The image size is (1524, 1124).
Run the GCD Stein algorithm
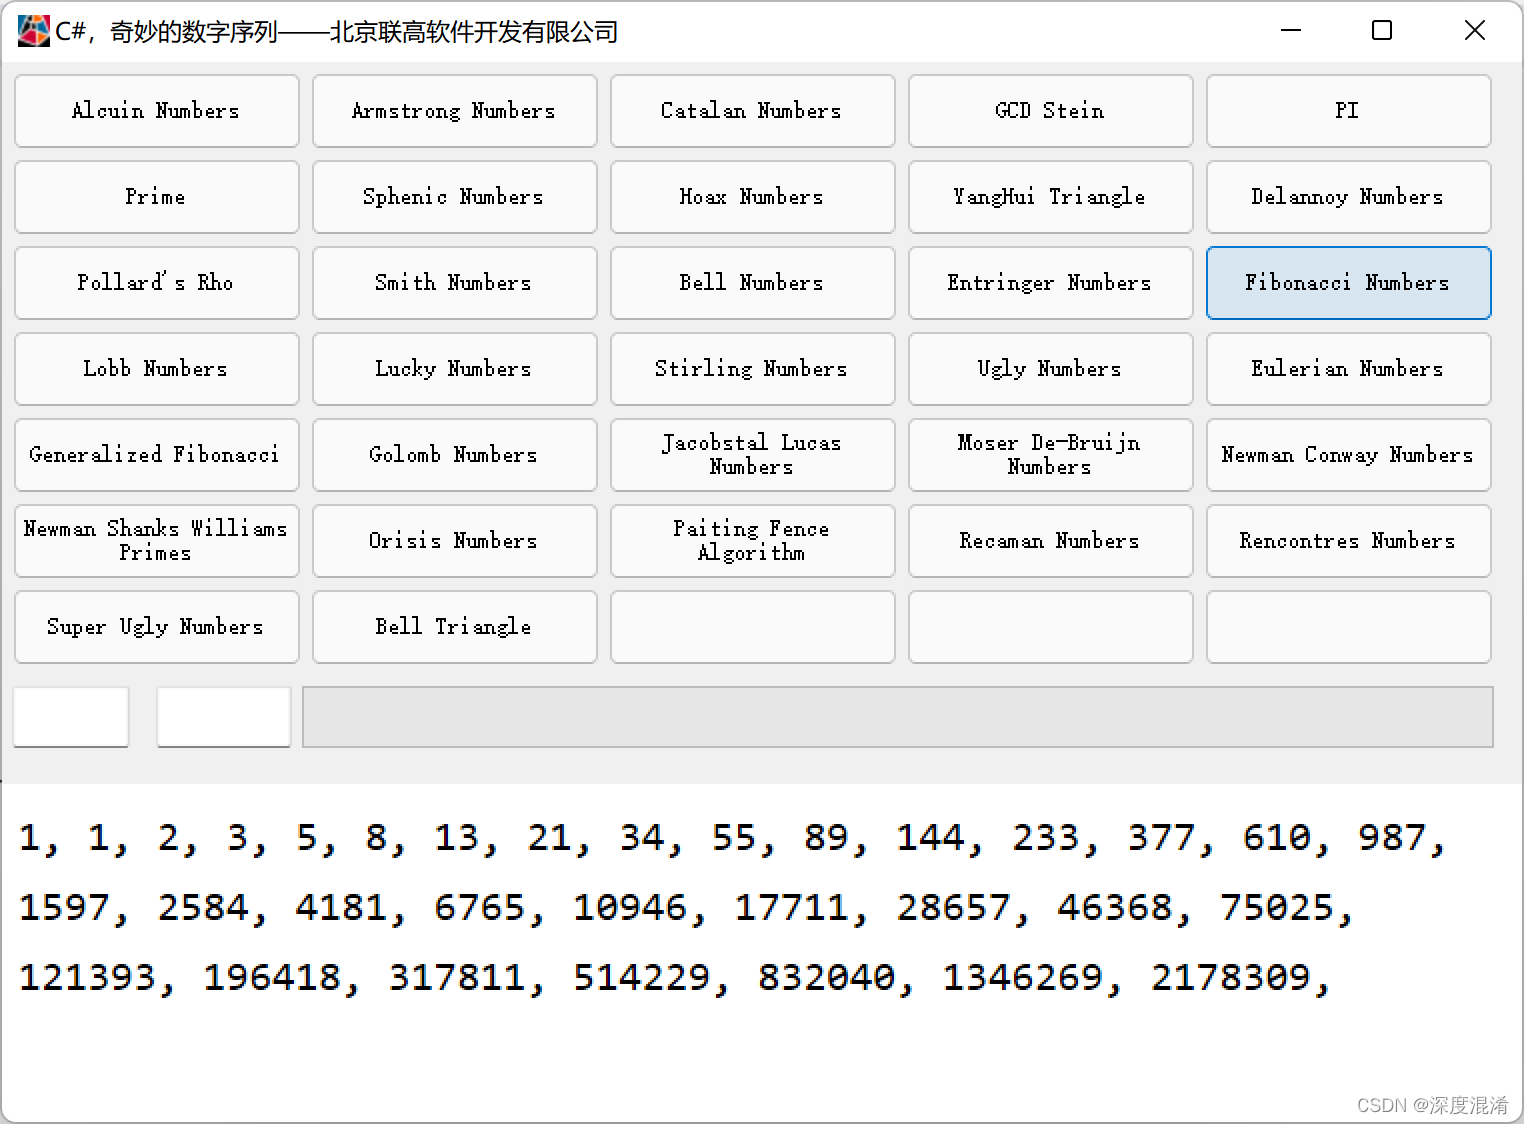1050,111
